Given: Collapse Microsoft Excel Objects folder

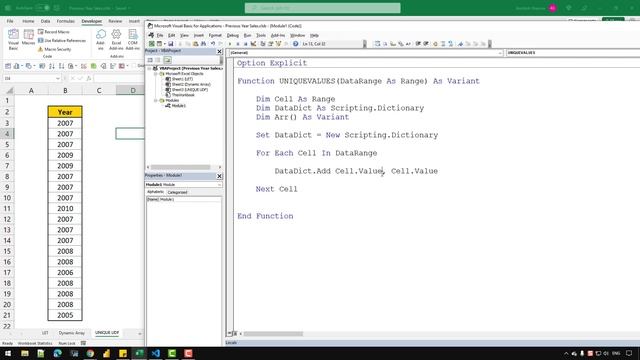Looking at the screenshot, I should pyautogui.click(x=156, y=74).
